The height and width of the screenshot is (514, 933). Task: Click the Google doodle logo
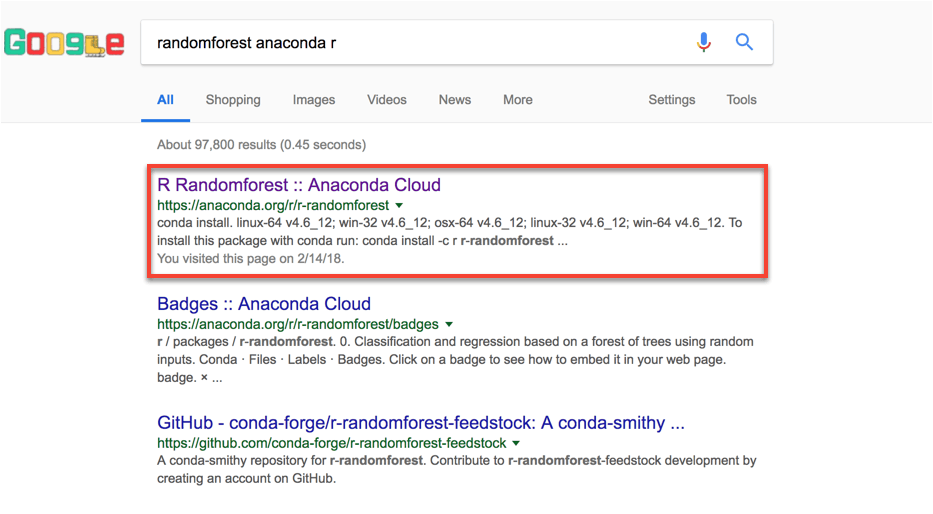click(x=64, y=43)
